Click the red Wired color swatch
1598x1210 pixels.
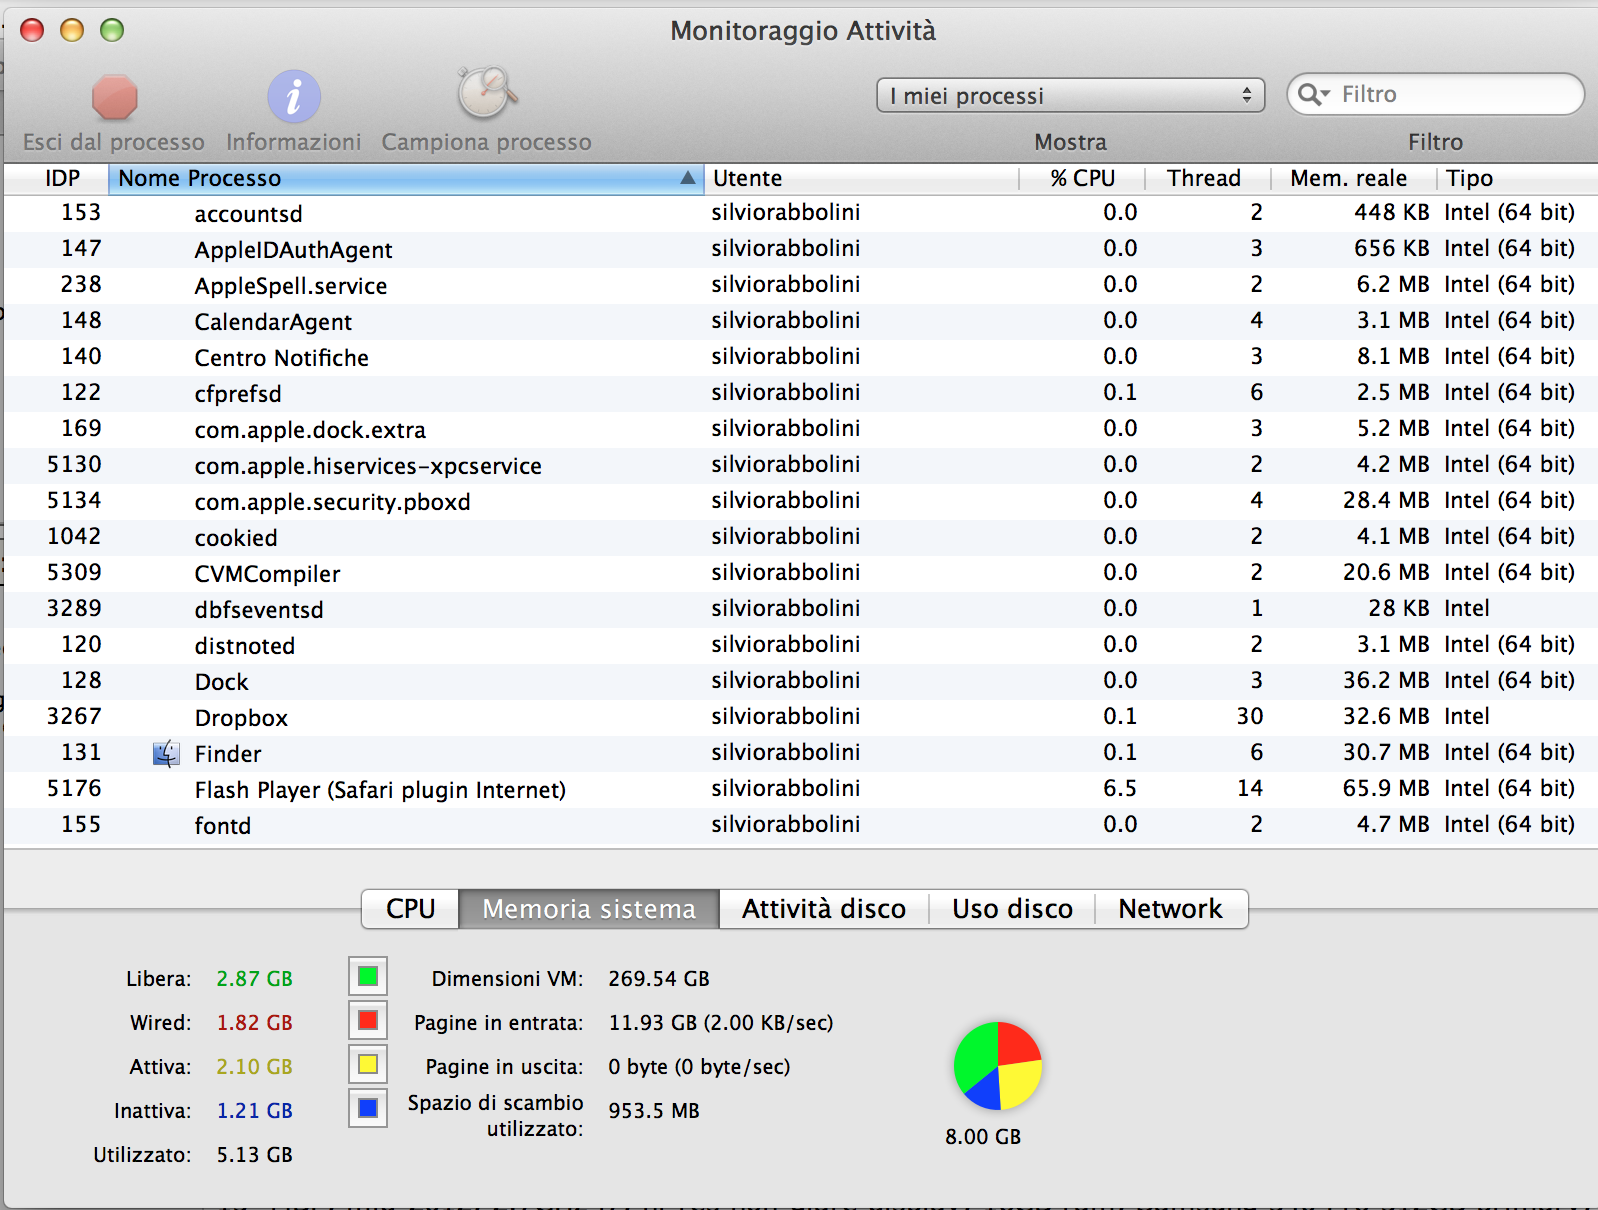tap(368, 1020)
